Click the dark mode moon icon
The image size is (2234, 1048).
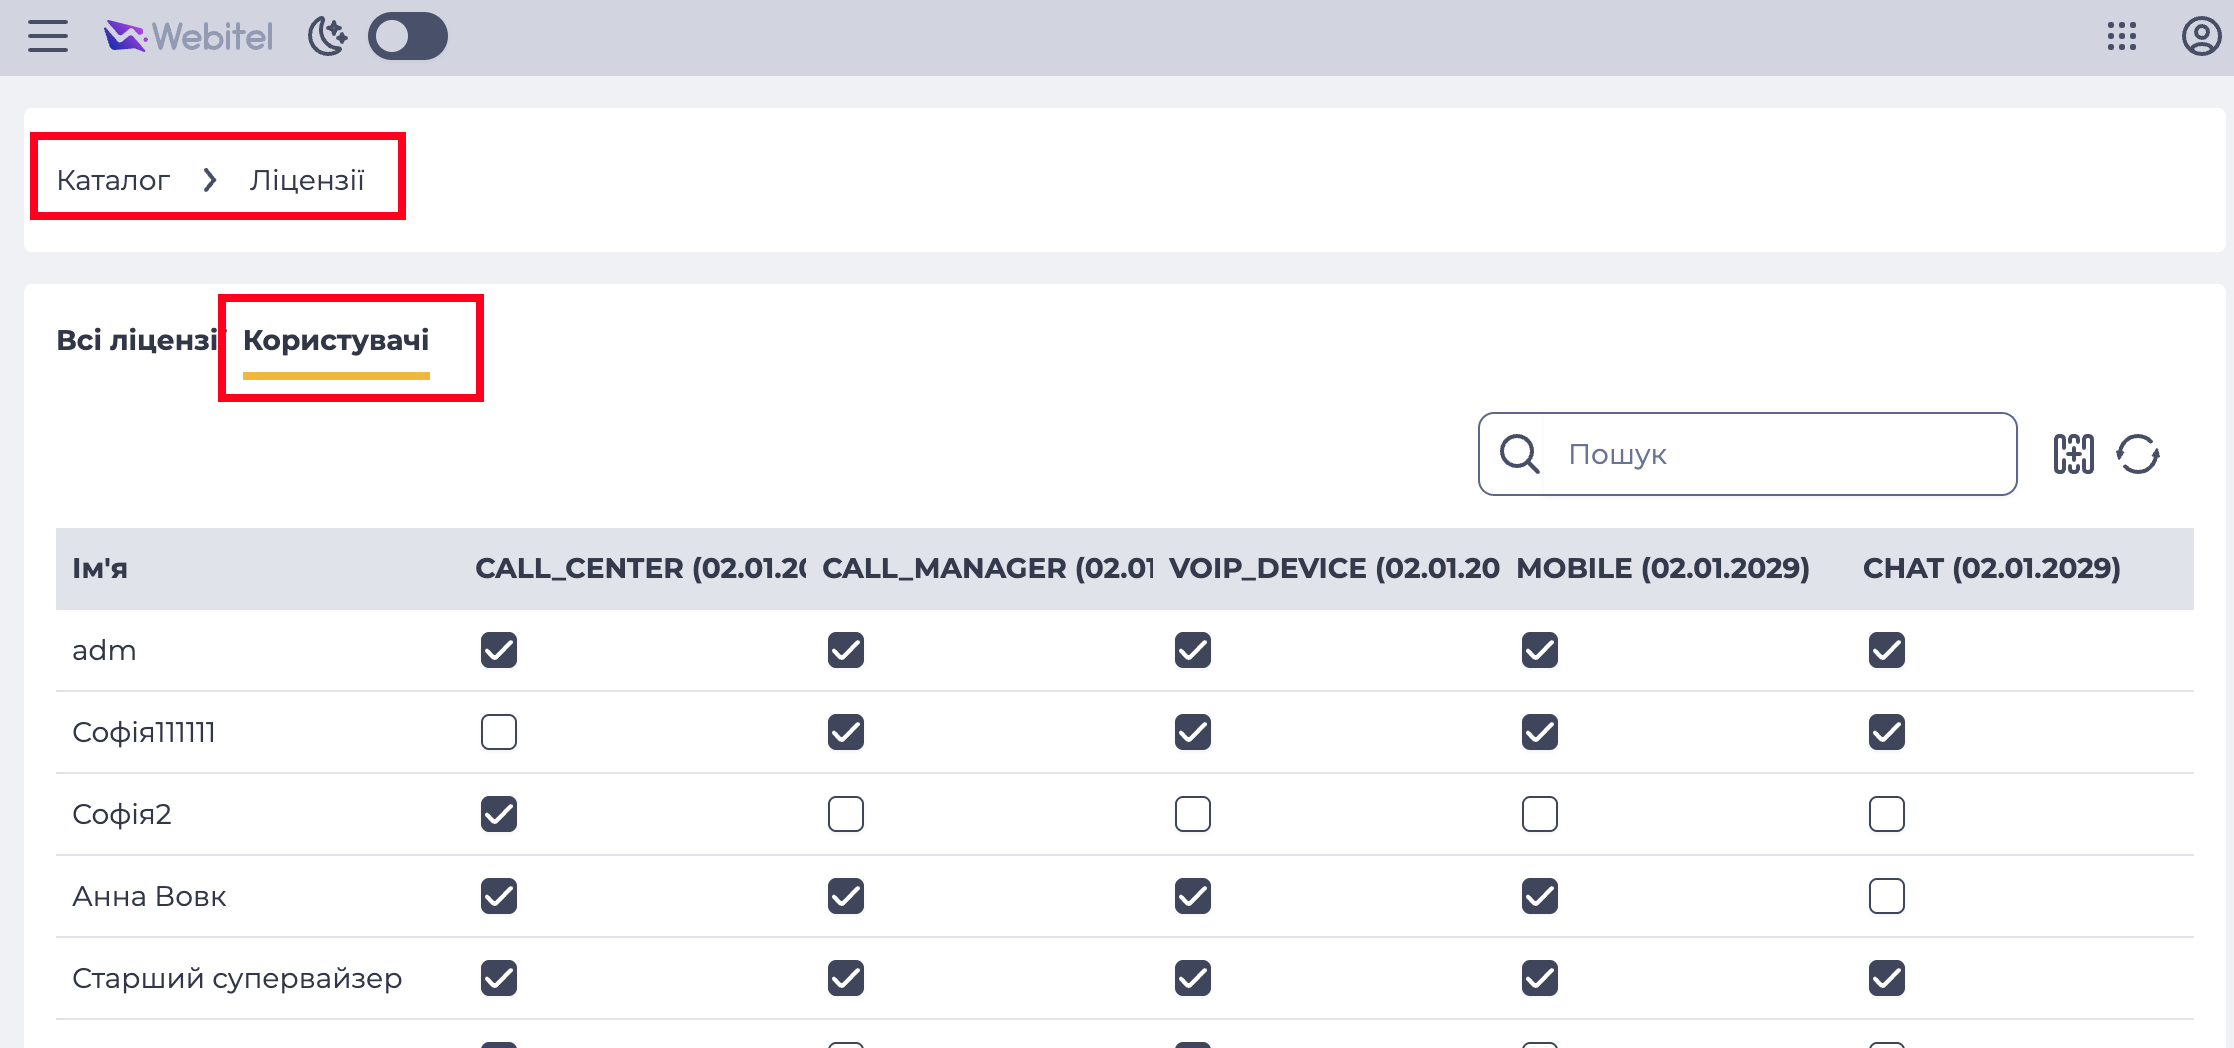coord(328,36)
